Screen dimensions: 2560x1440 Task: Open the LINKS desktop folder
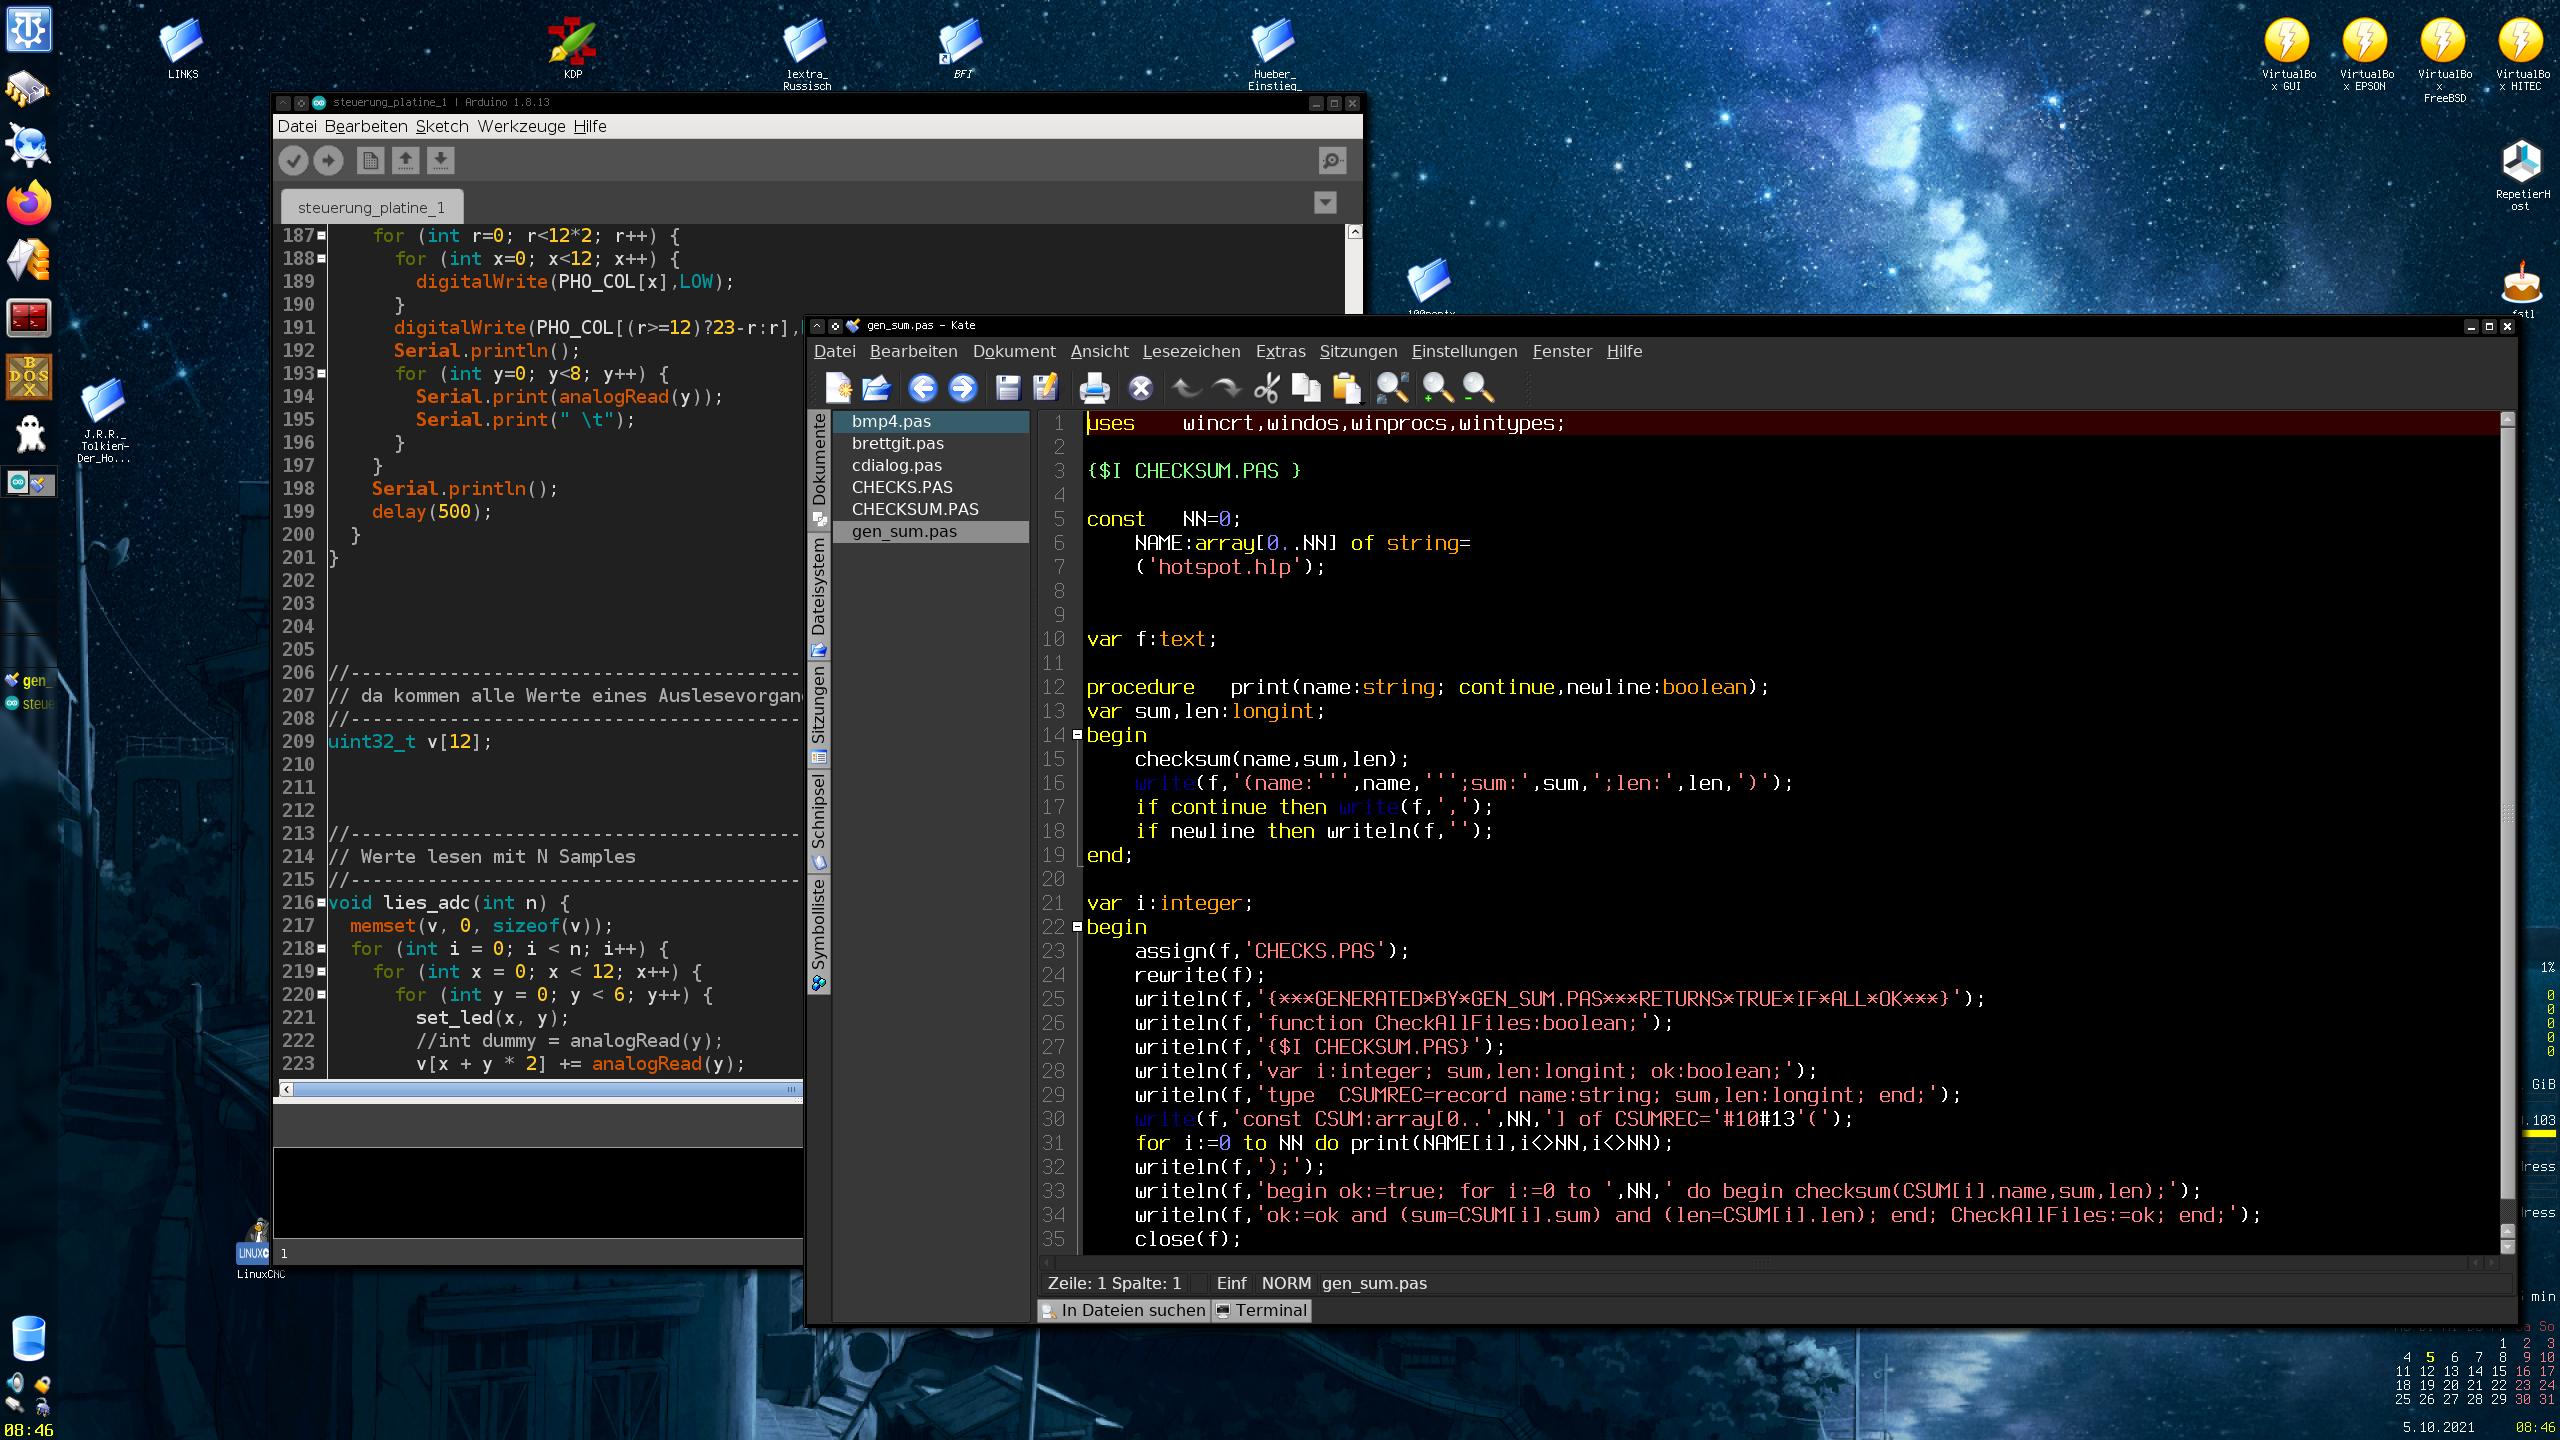182,50
